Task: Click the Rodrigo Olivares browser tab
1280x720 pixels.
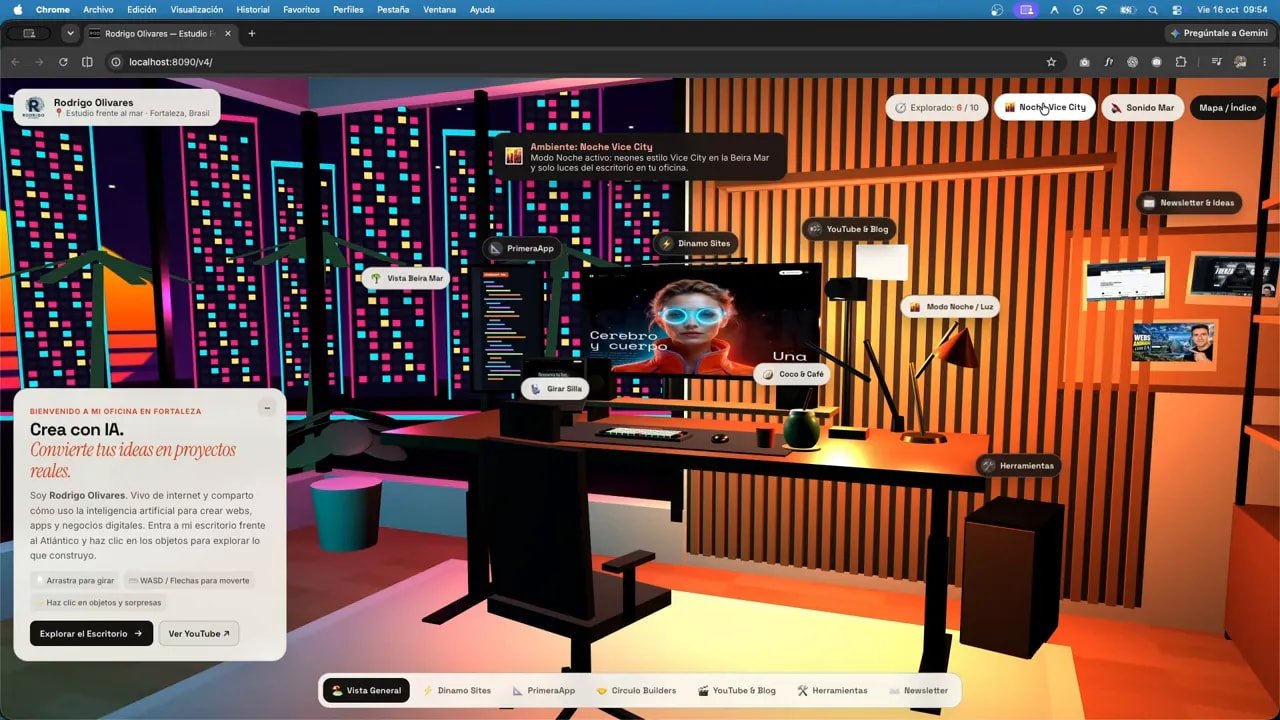Action: click(161, 33)
